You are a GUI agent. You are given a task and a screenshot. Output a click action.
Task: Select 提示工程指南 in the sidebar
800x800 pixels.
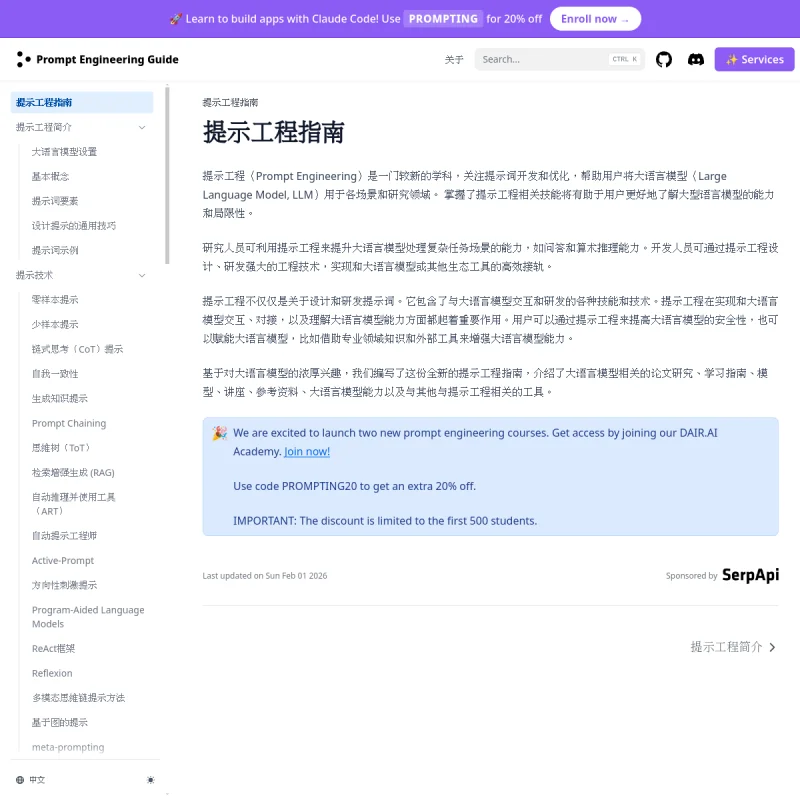[82, 102]
